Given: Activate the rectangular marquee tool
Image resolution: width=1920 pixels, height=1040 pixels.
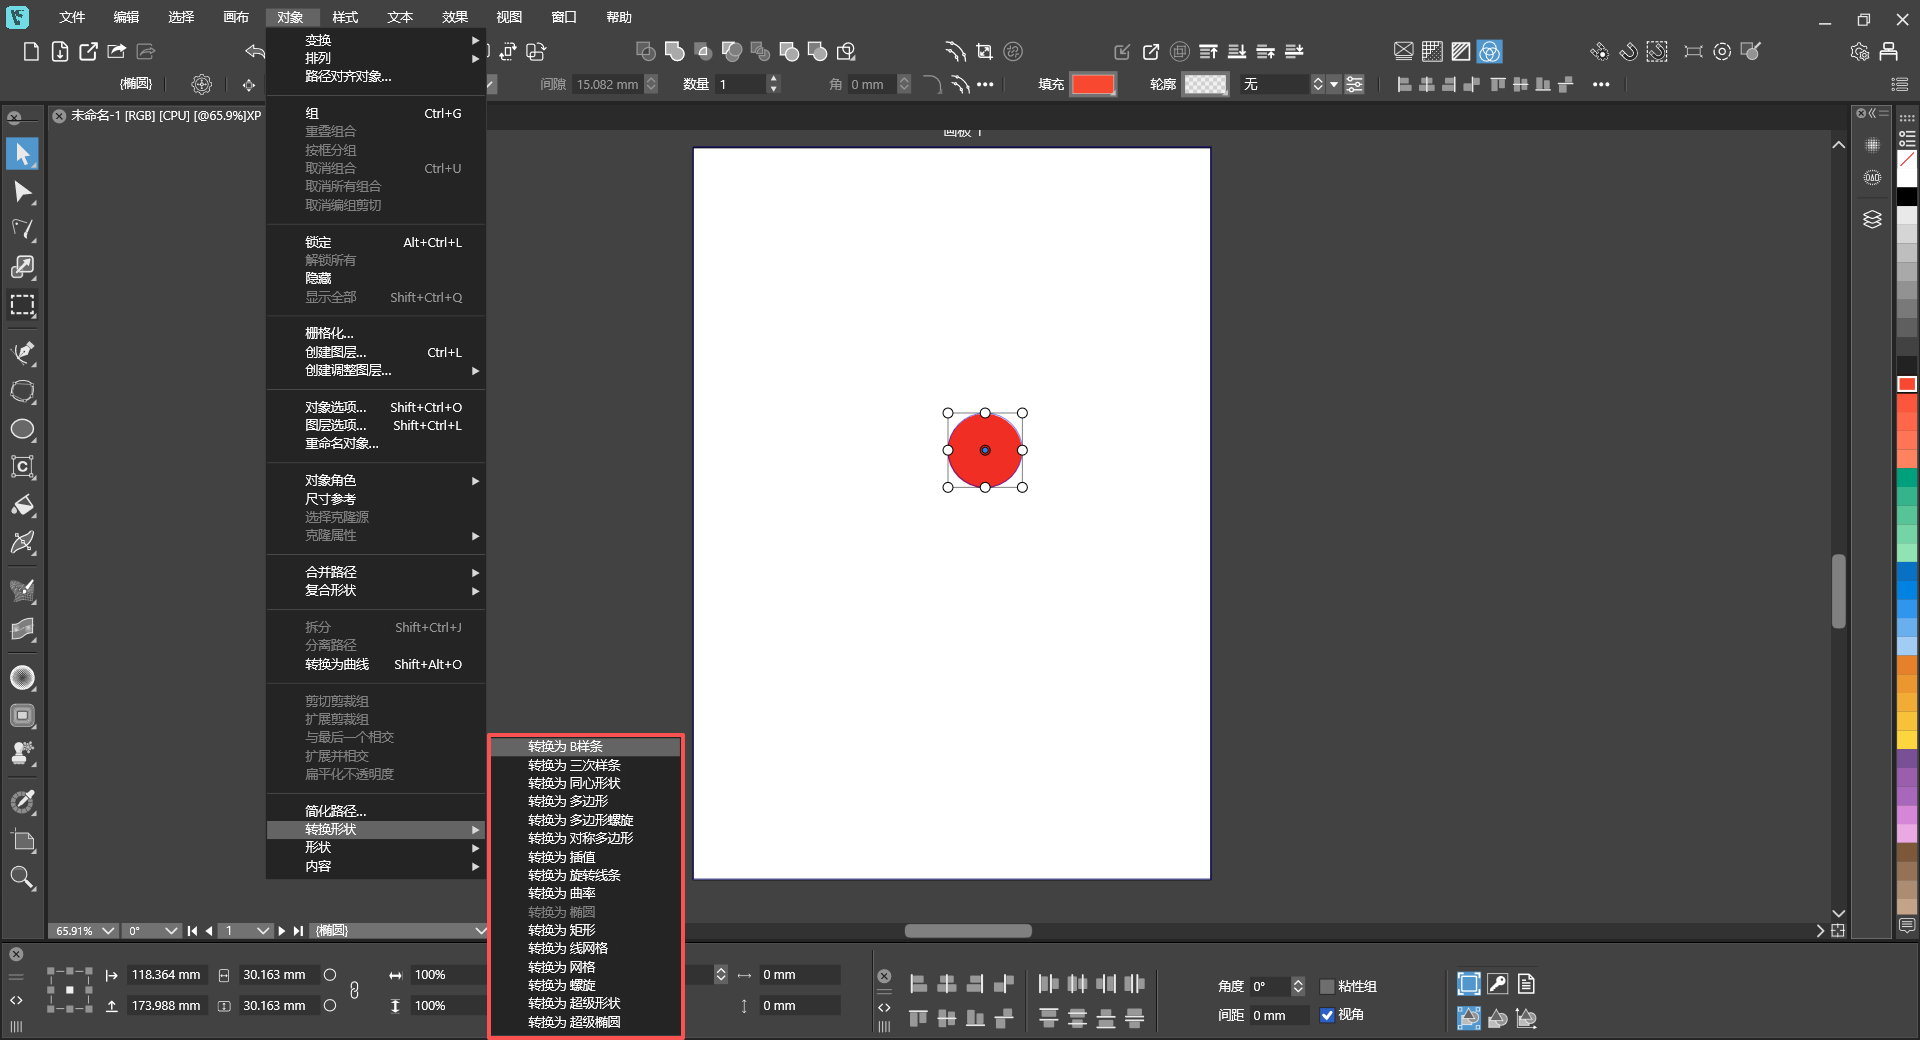Looking at the screenshot, I should pos(22,305).
